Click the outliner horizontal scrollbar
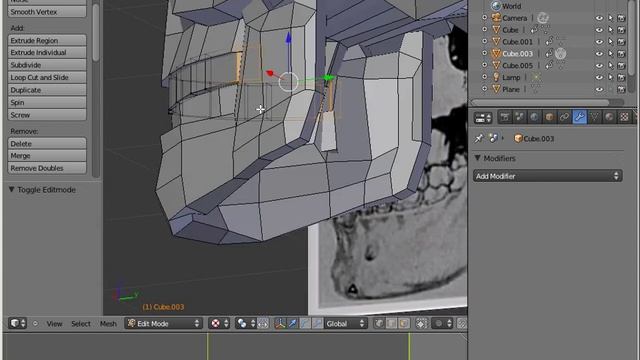Image resolution: width=640 pixels, height=360 pixels. click(x=540, y=102)
